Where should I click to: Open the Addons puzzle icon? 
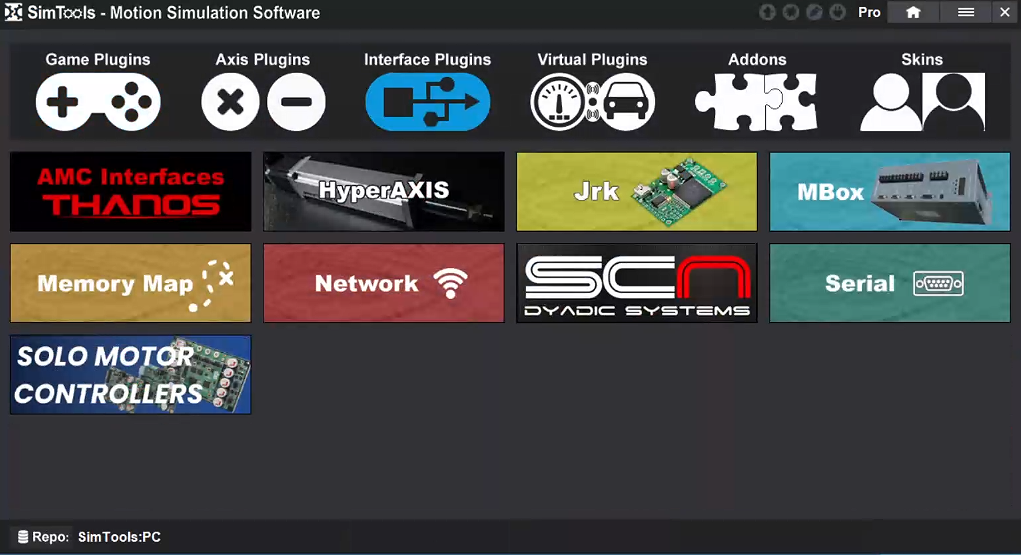(757, 102)
